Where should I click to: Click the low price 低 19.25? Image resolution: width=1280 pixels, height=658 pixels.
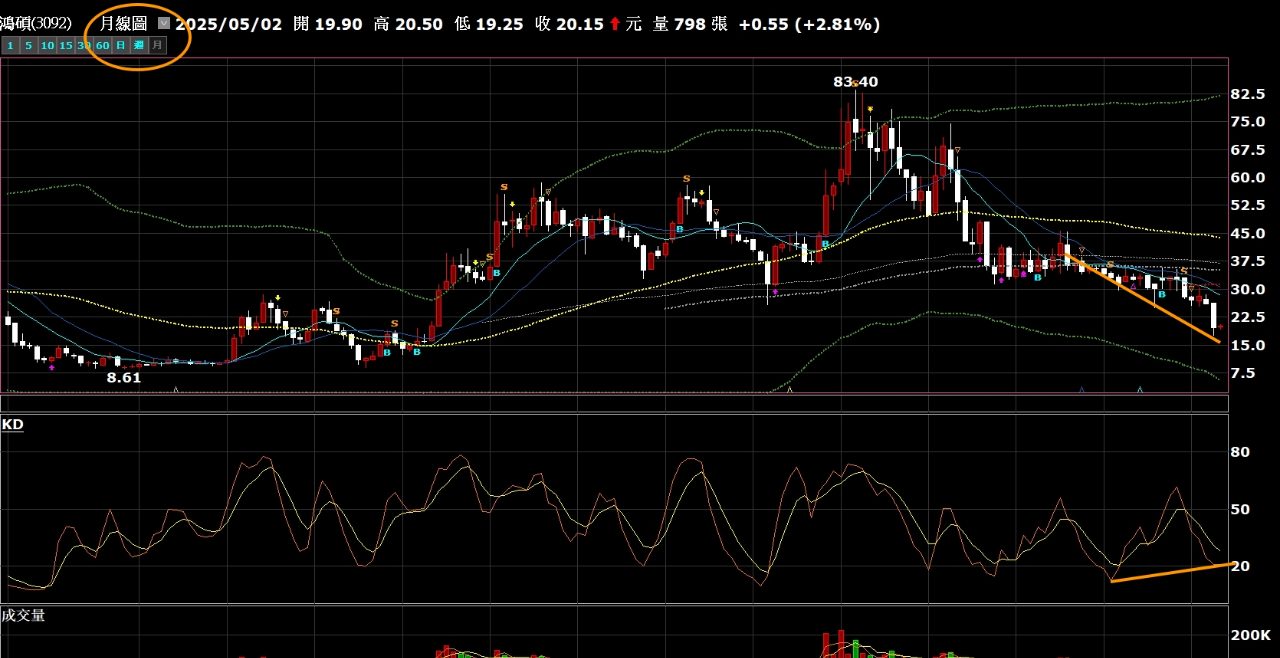click(x=488, y=24)
